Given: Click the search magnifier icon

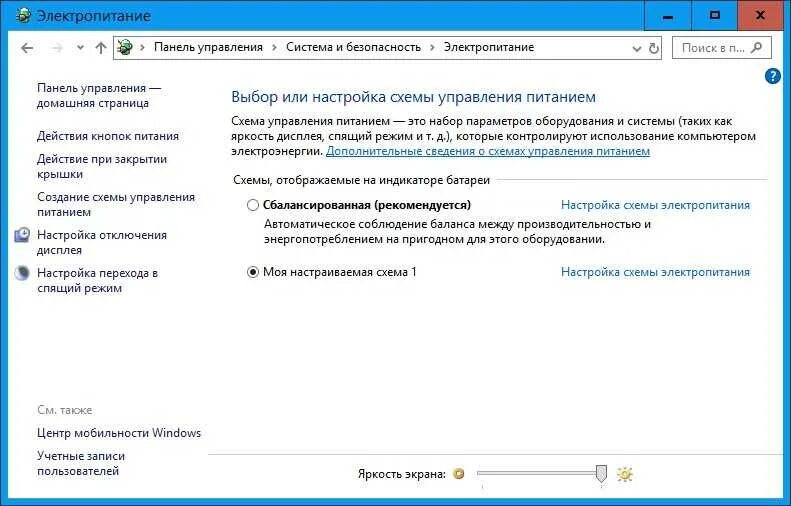Looking at the screenshot, I should (756, 48).
